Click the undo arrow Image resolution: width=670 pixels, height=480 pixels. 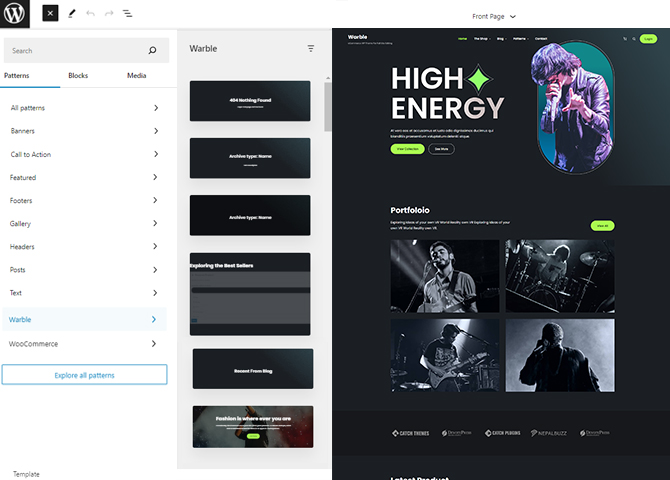pos(91,14)
